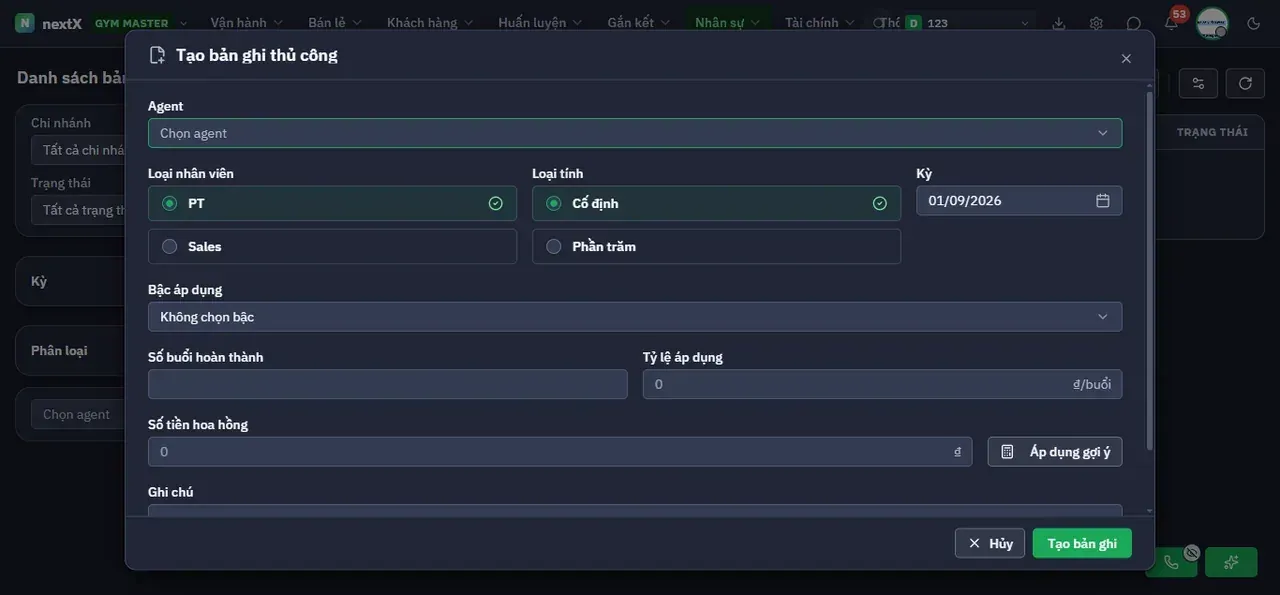1280x595 pixels.
Task: Open the Tất cả chi nhánh branch dropdown
Action: click(80, 150)
